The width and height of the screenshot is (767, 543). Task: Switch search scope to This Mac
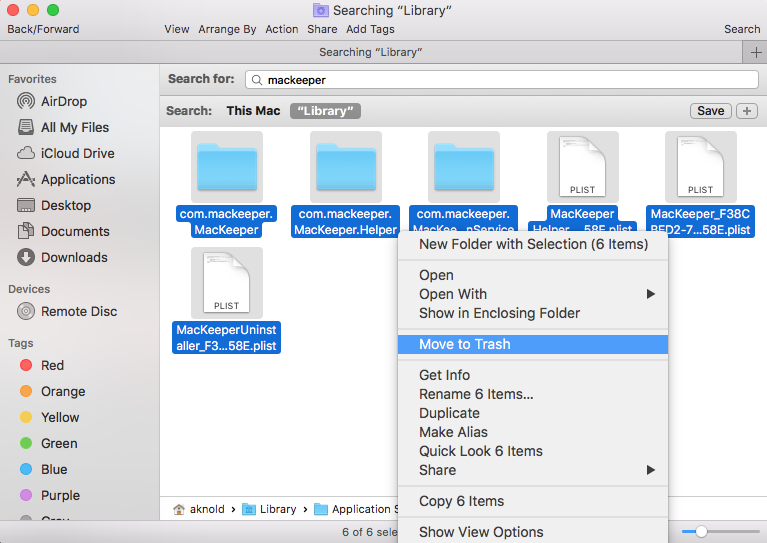click(x=253, y=111)
